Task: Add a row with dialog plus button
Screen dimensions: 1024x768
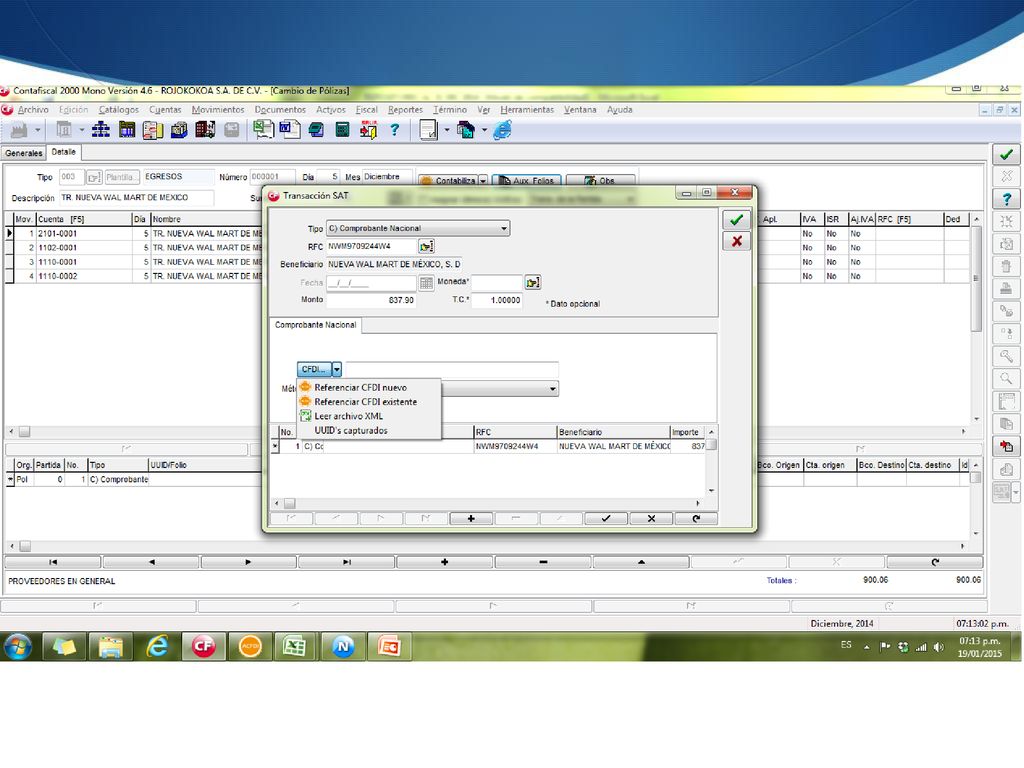Action: click(x=471, y=519)
